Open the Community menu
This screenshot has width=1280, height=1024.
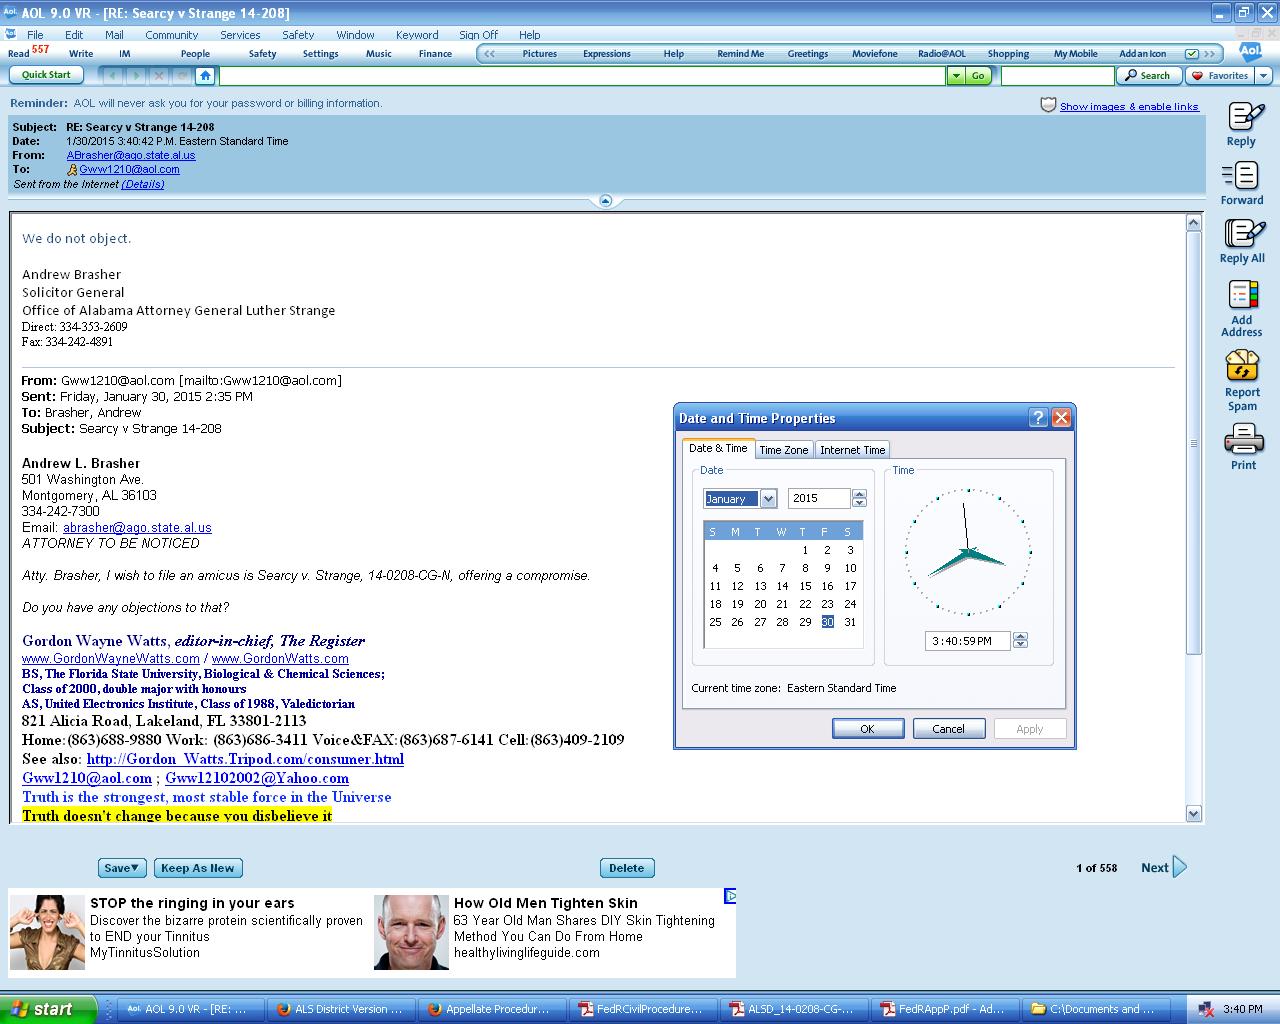(x=172, y=34)
